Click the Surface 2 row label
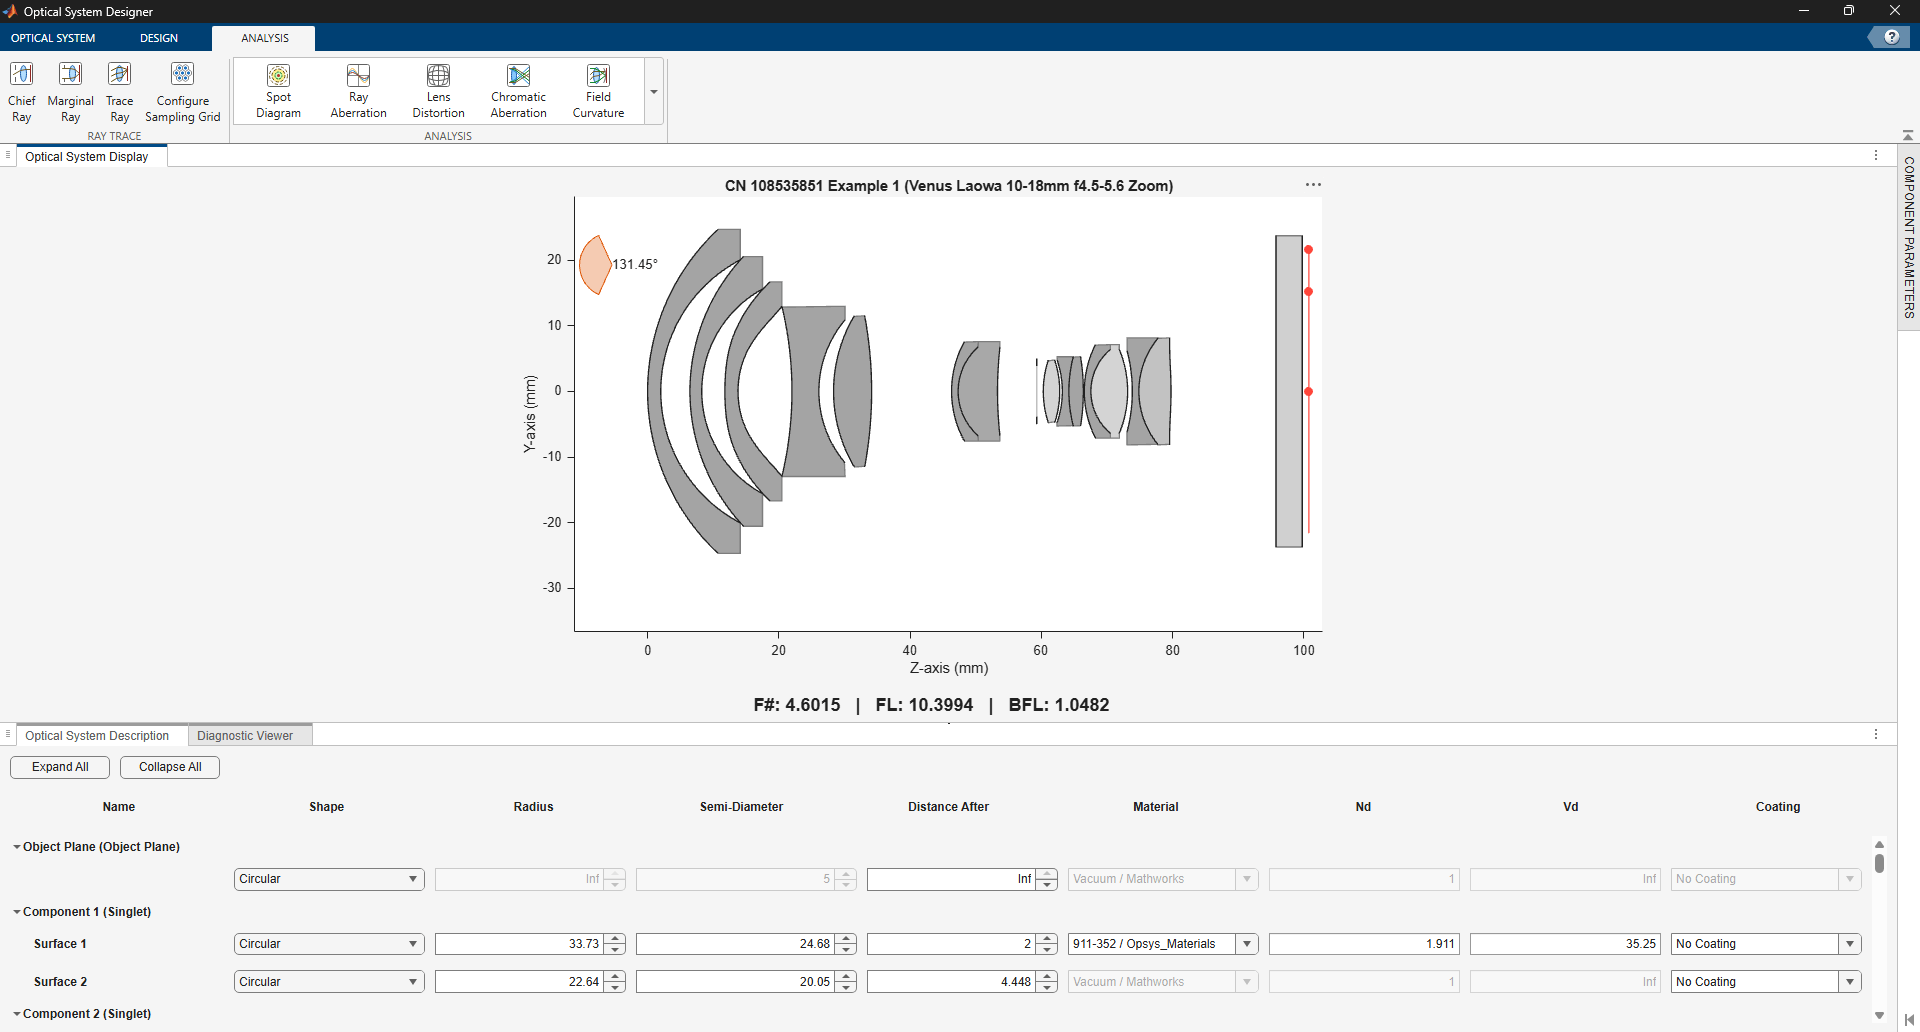1920x1032 pixels. pyautogui.click(x=60, y=982)
